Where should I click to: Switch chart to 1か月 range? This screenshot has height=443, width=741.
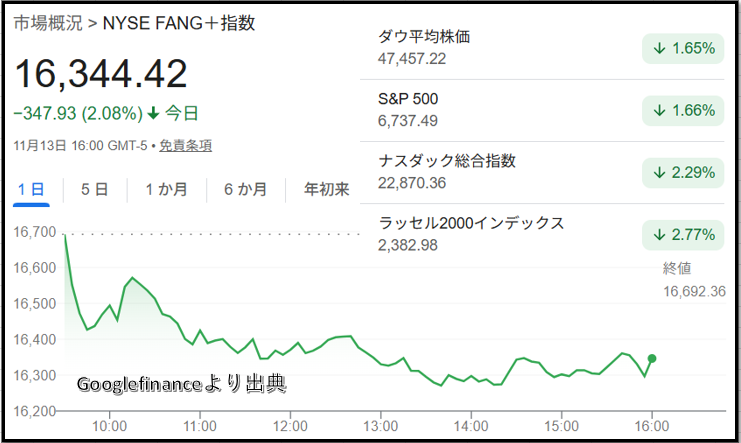pos(166,189)
